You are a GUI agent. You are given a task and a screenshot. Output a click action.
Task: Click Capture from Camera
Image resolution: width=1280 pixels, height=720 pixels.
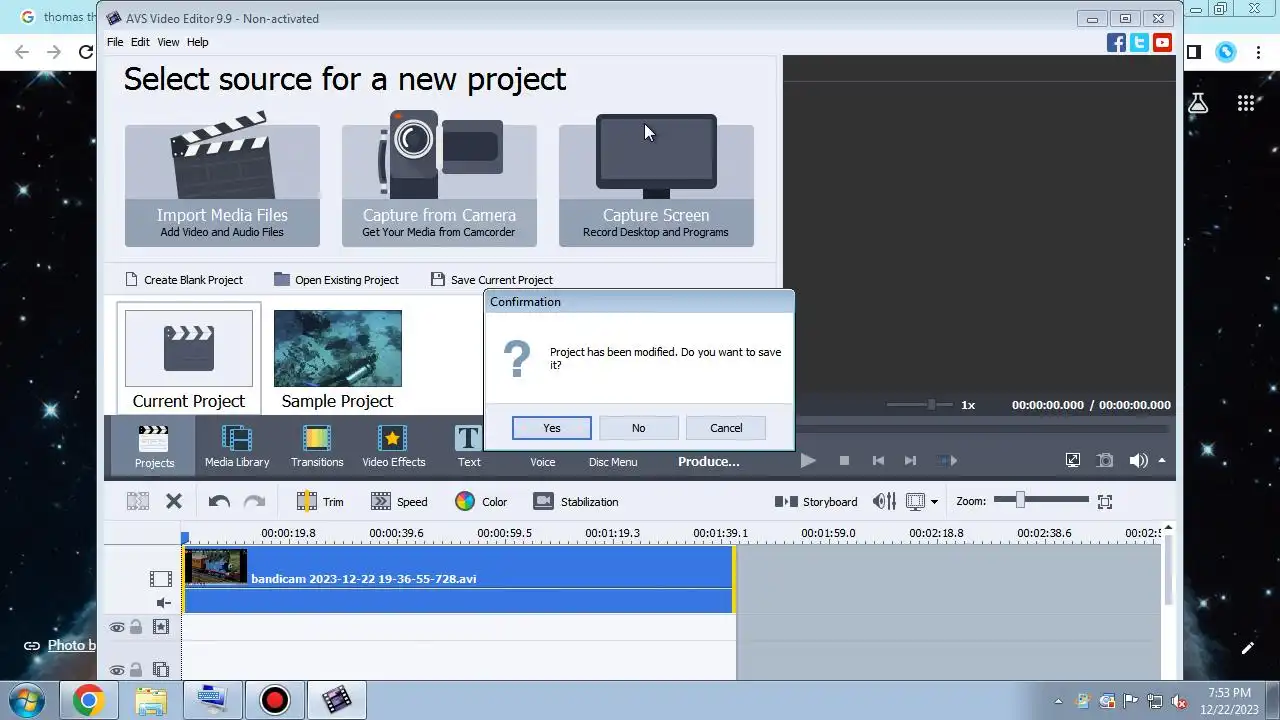coord(439,180)
